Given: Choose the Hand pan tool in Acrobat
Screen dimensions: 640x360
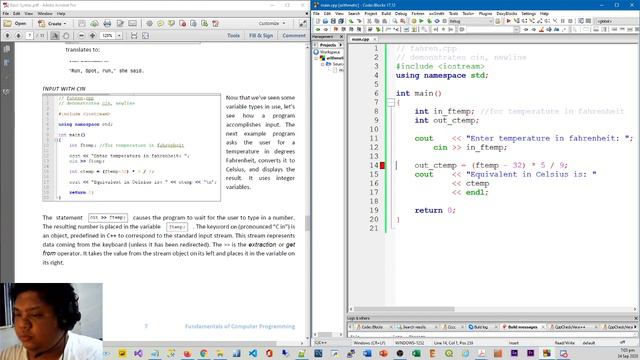Looking at the screenshot, I should 66,36.
